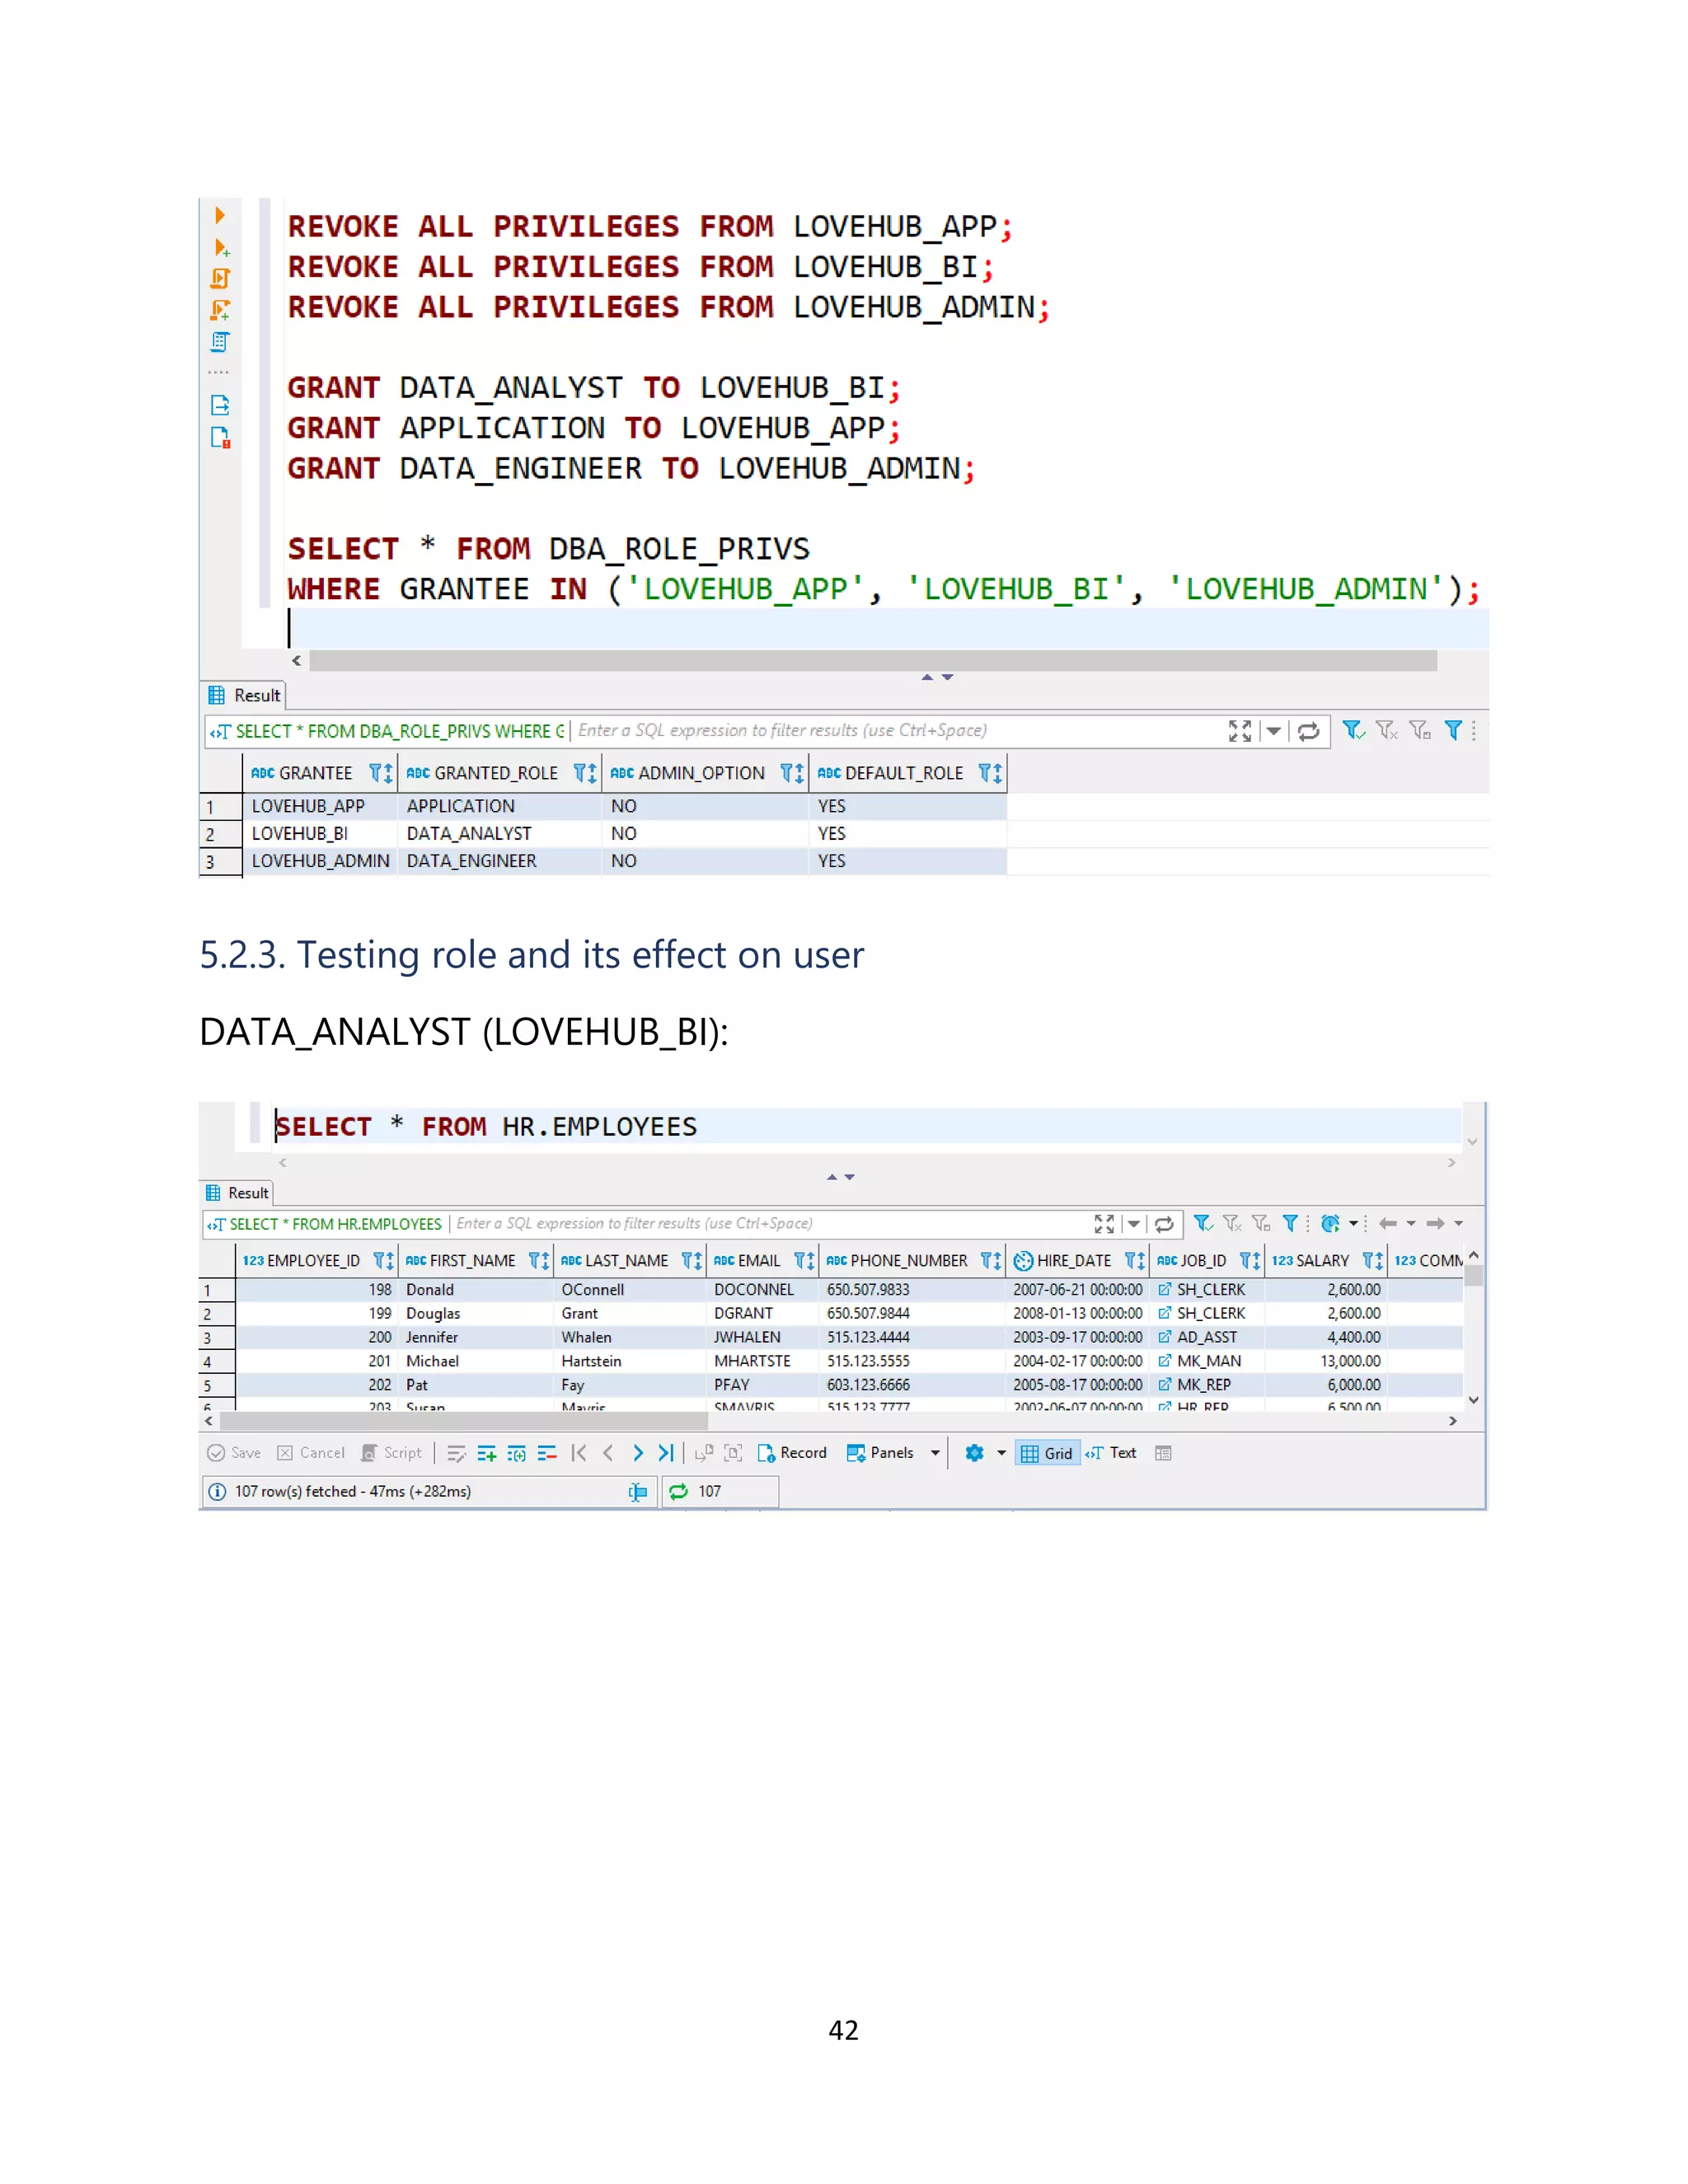Screen dimensions: 1688x2184
Task: Open back navigation history dropdown
Action: point(1411,1223)
